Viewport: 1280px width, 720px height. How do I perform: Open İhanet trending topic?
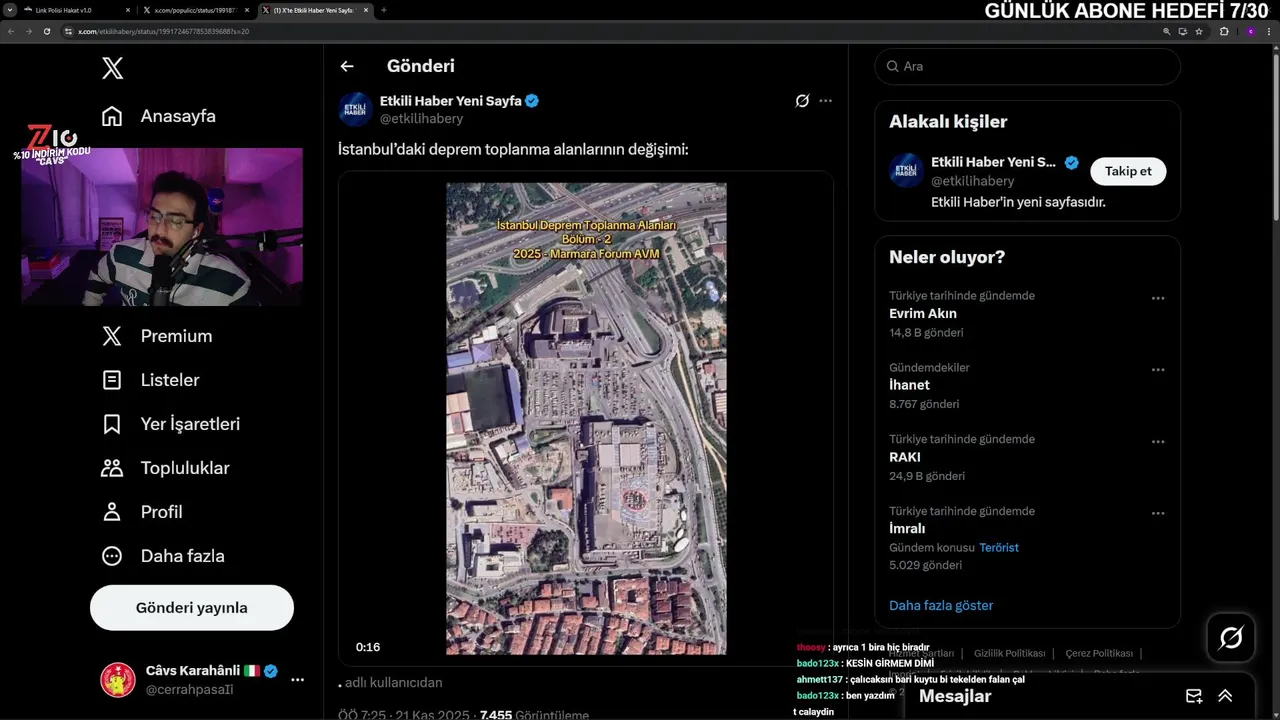(x=909, y=385)
